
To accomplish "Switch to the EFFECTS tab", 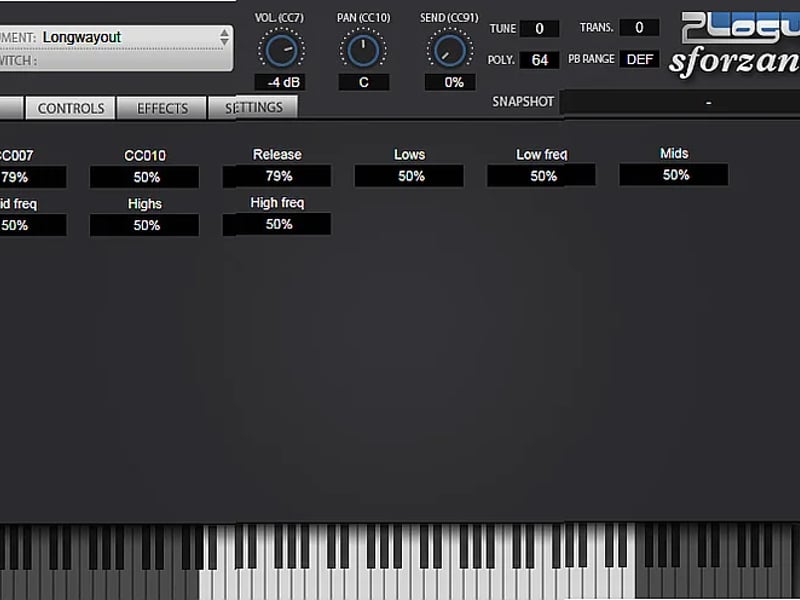I will pos(161,108).
